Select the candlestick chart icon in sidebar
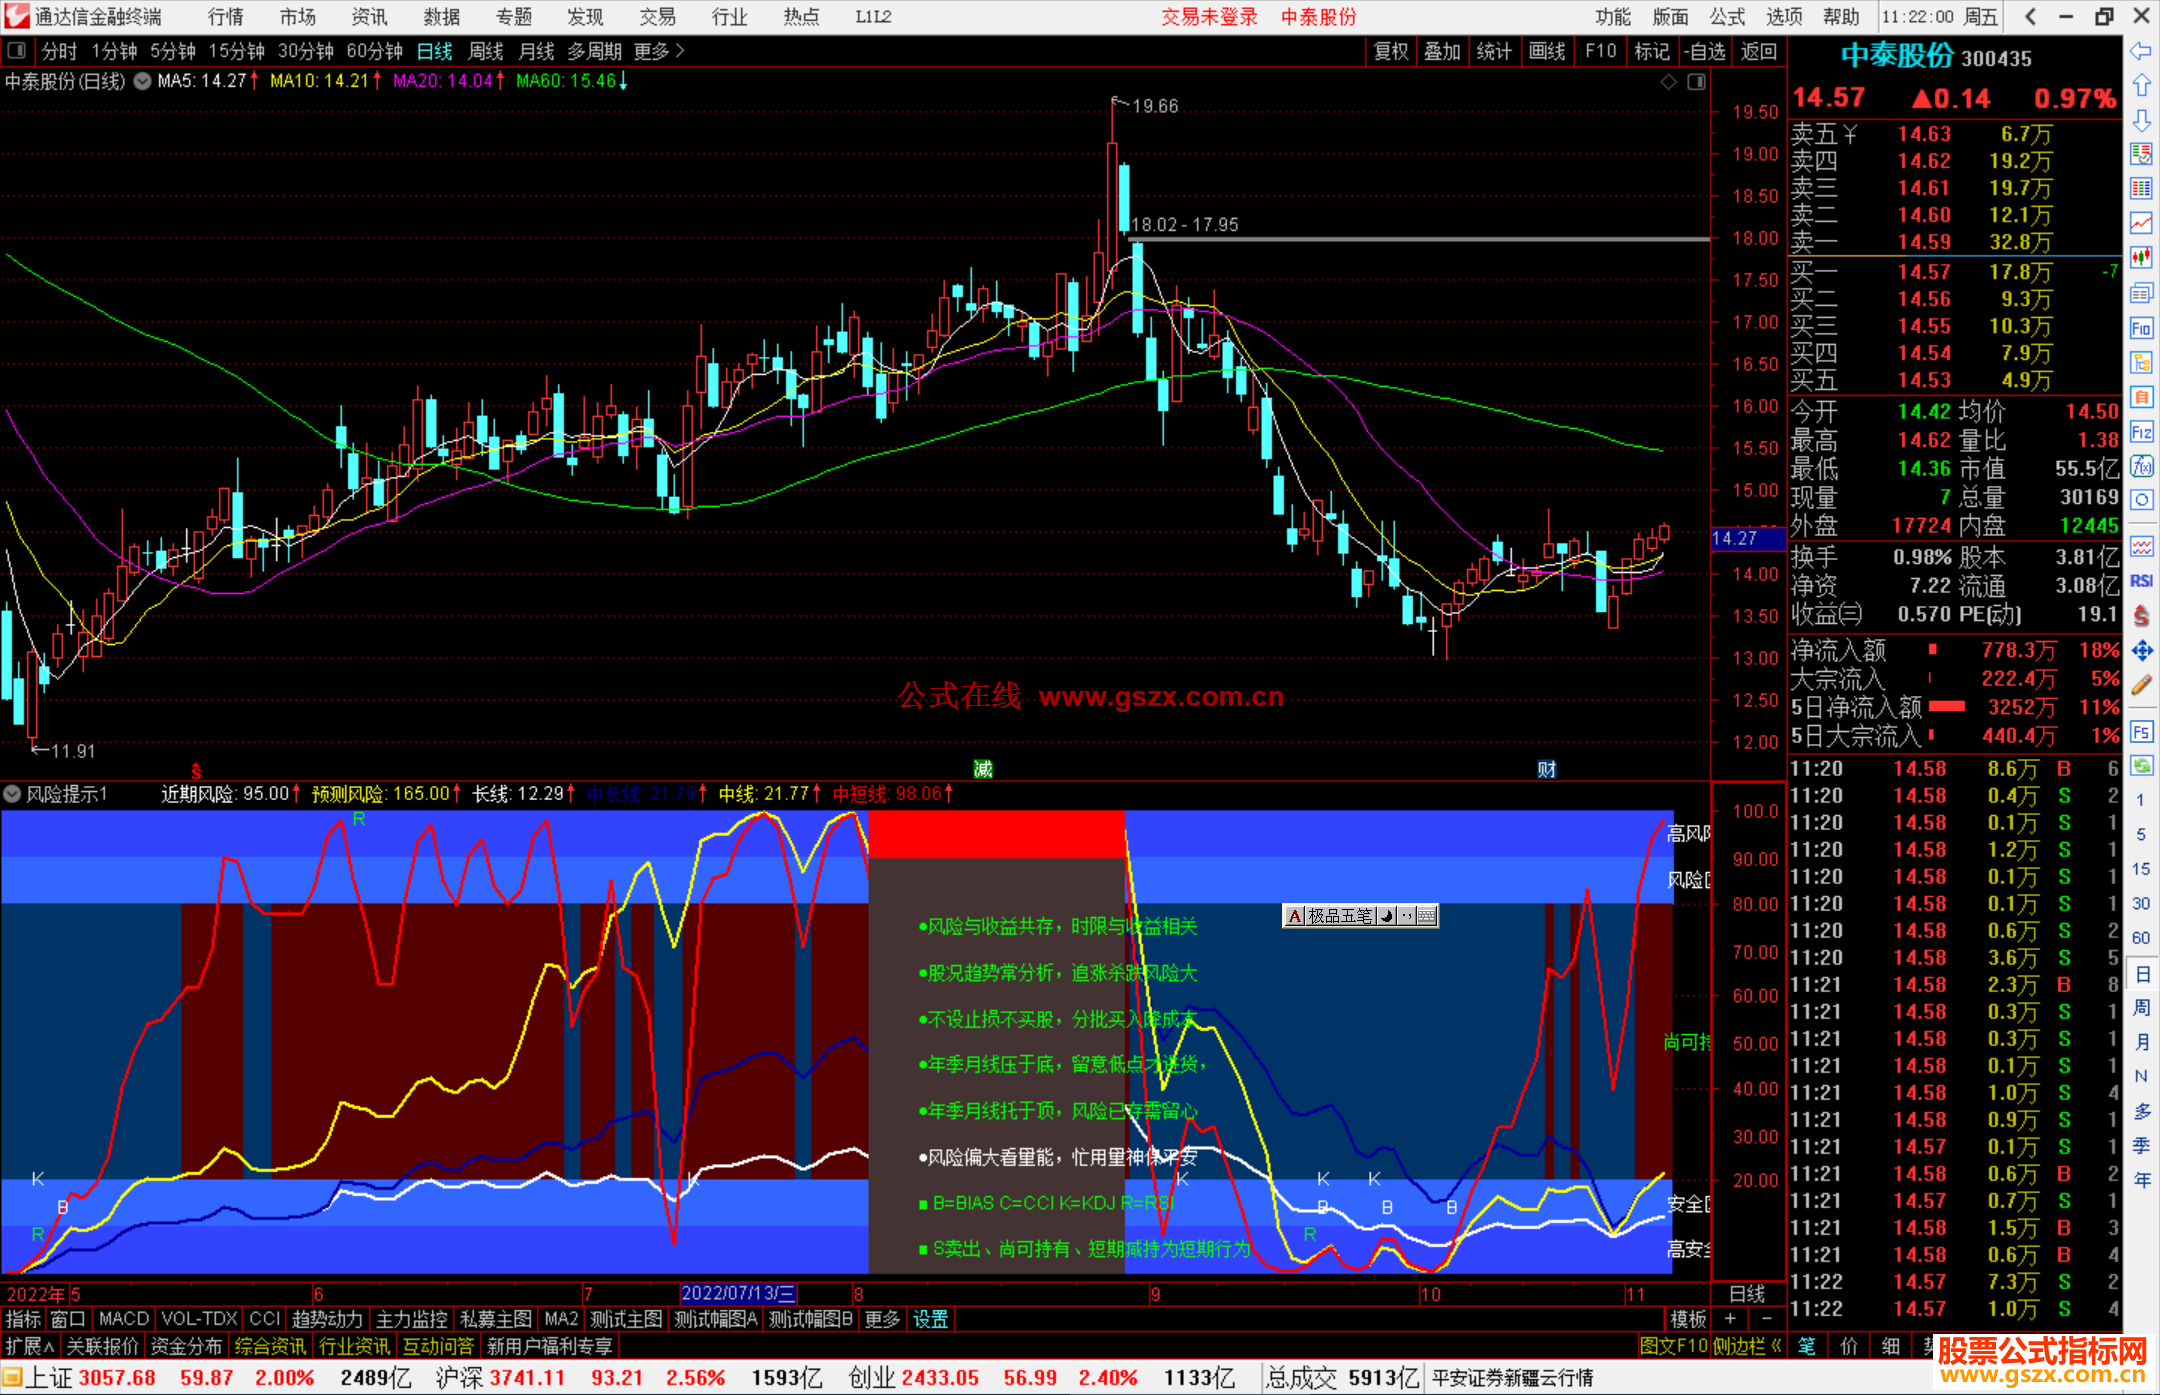 pos(2141,258)
